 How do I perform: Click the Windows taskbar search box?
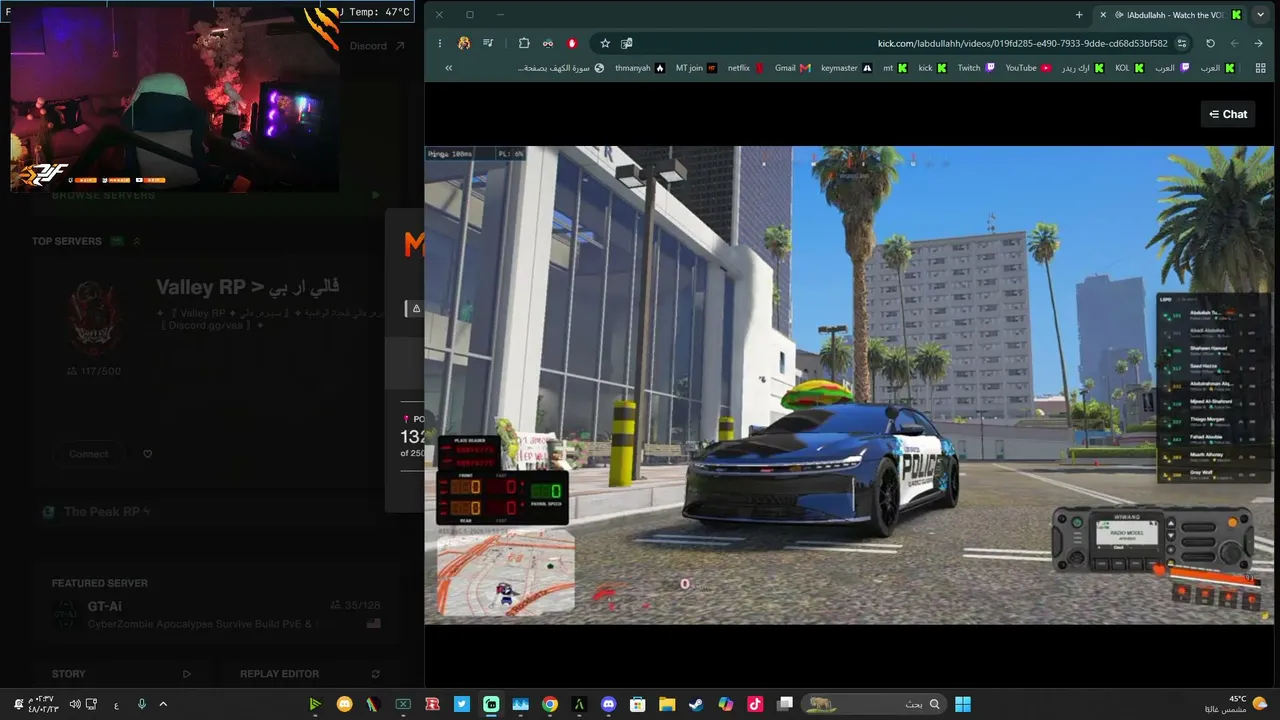coord(873,704)
